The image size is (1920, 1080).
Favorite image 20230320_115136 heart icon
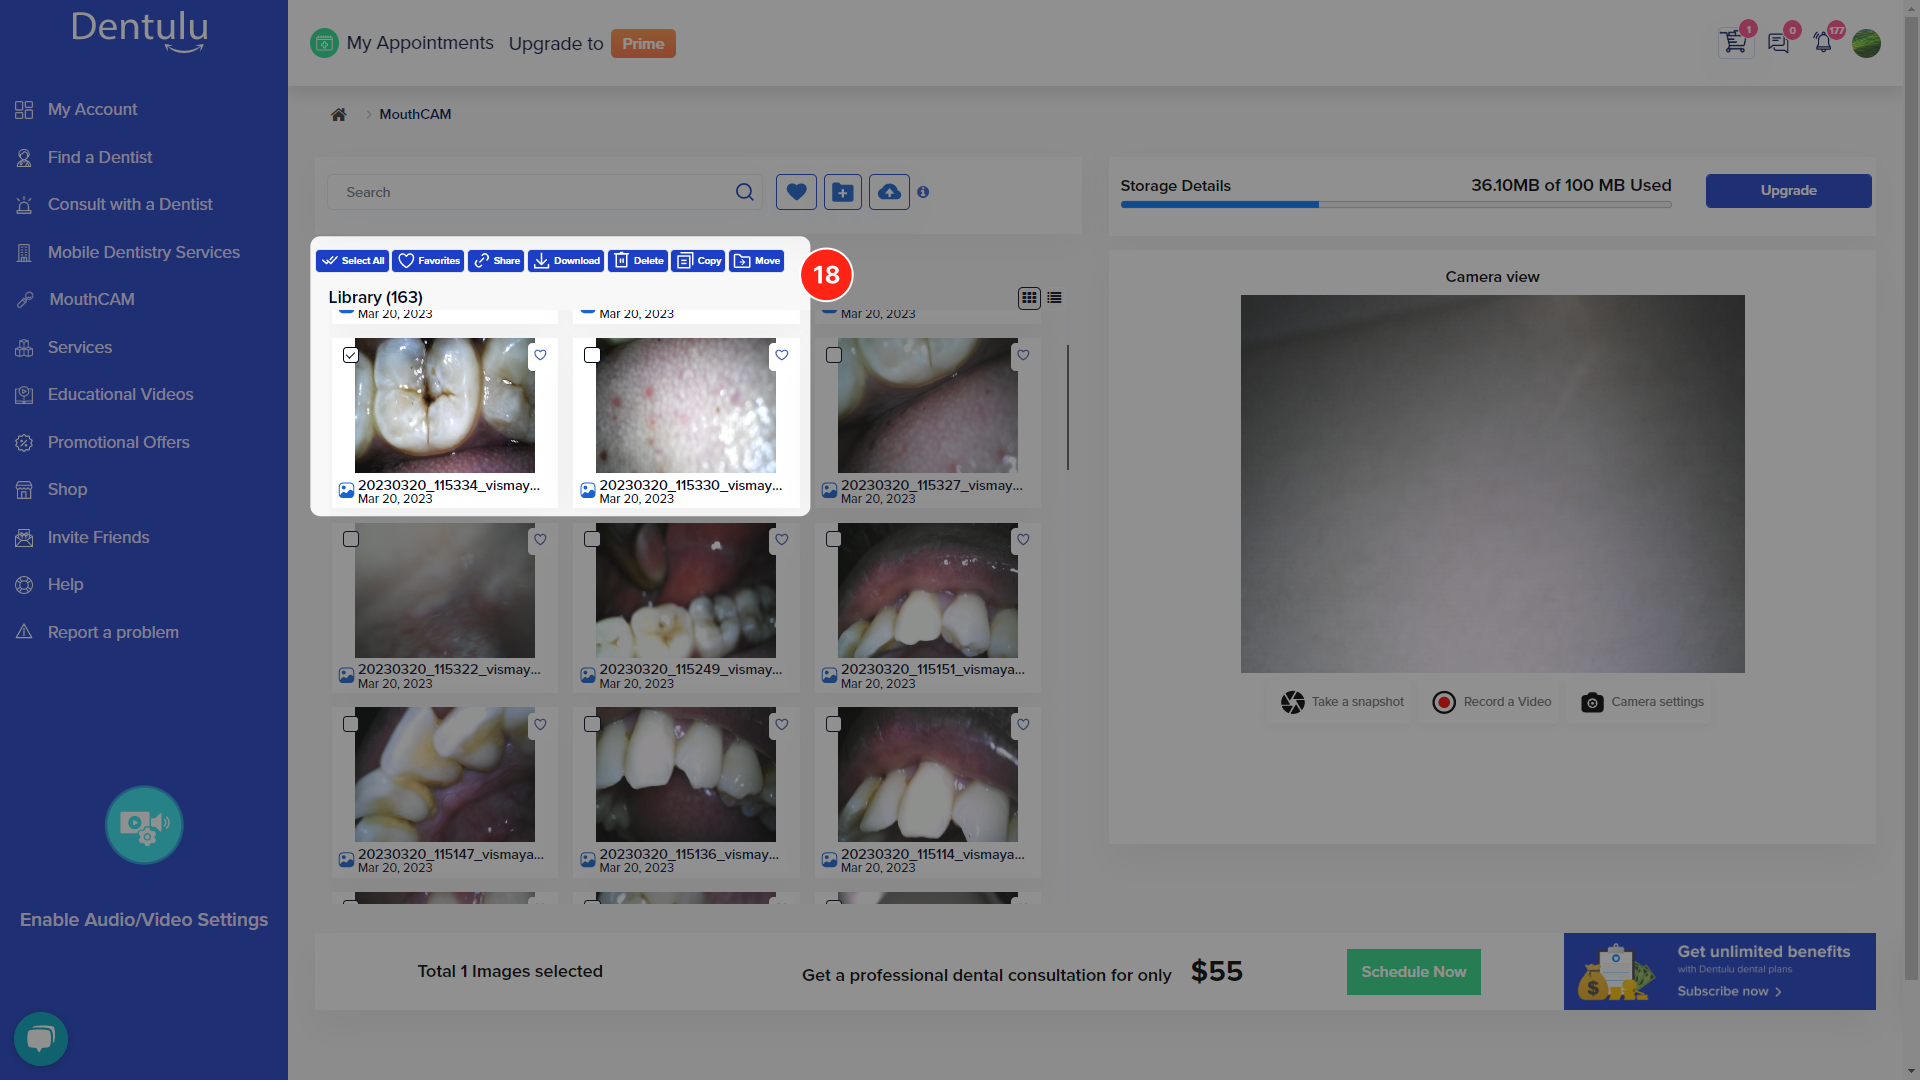coord(782,725)
